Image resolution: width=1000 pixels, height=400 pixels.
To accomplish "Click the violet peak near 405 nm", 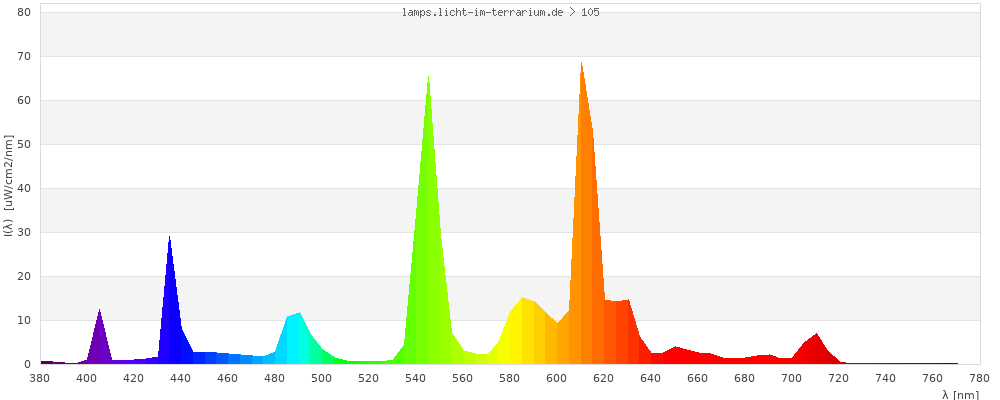I will tap(99, 340).
